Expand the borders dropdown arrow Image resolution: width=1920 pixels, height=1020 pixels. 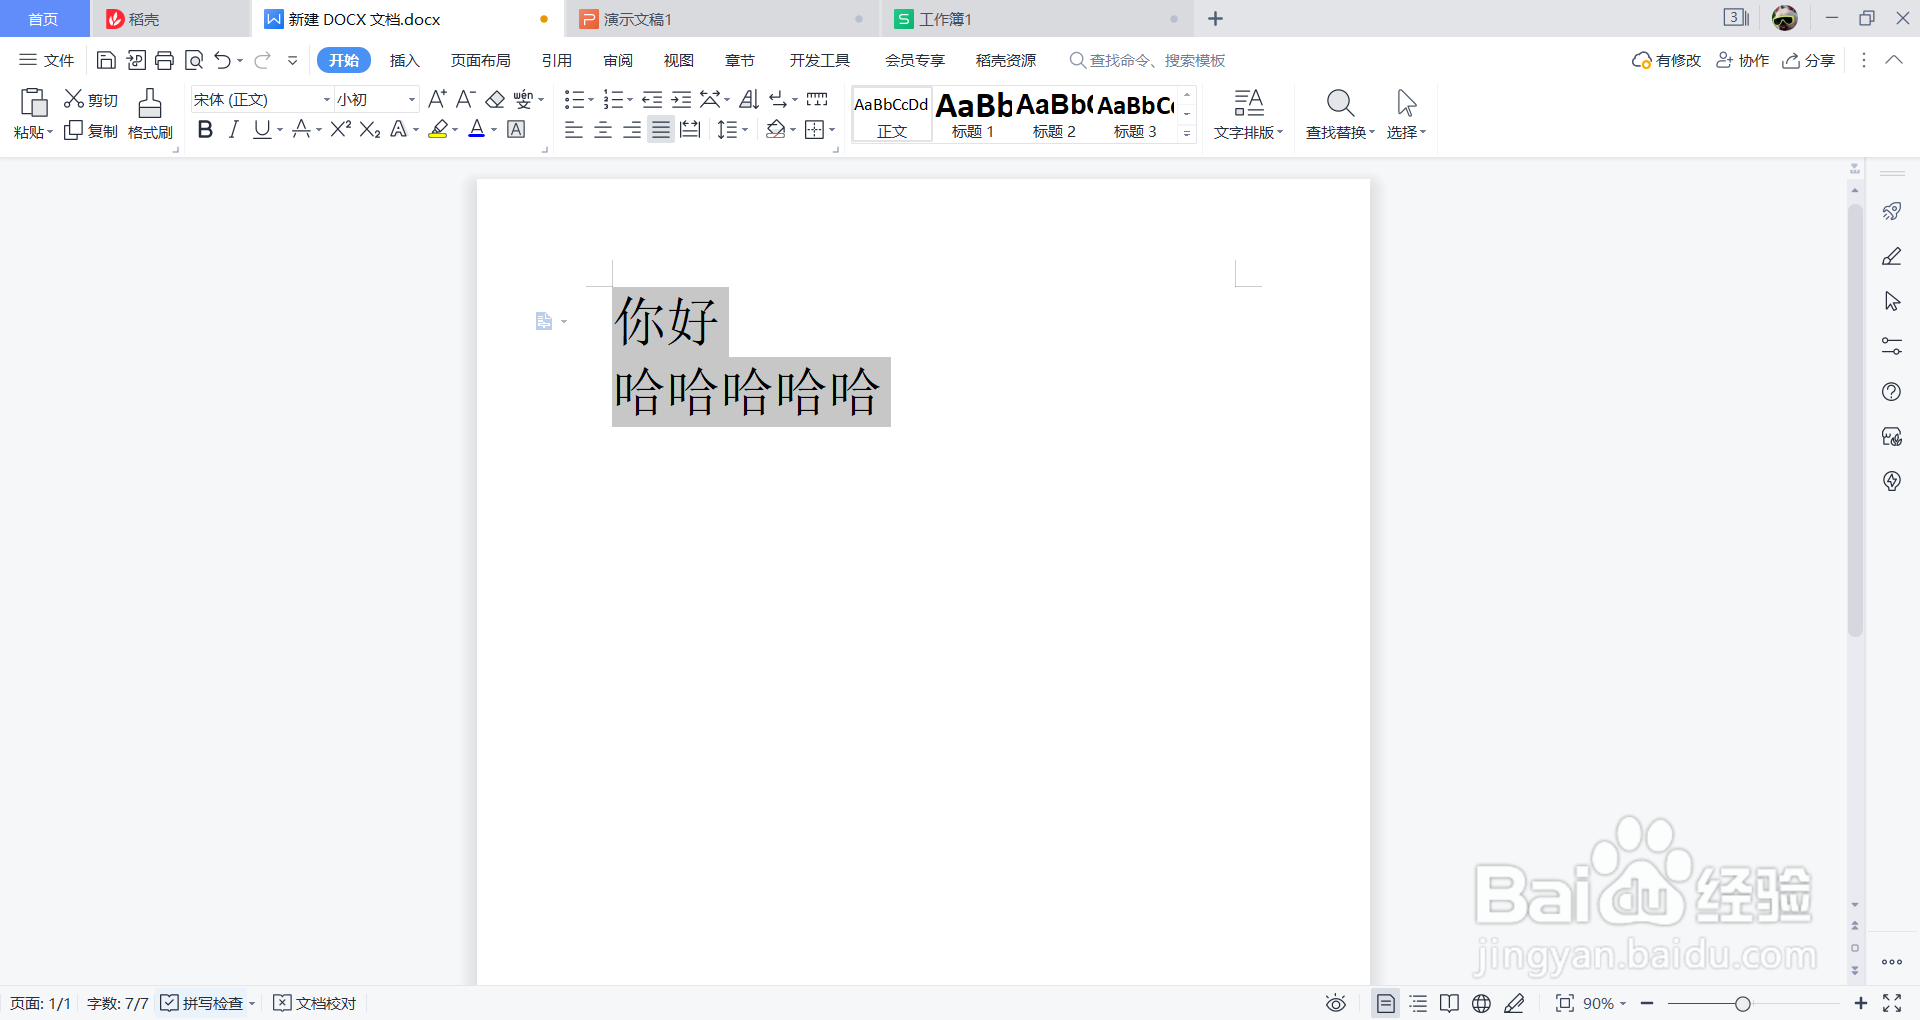pos(832,130)
